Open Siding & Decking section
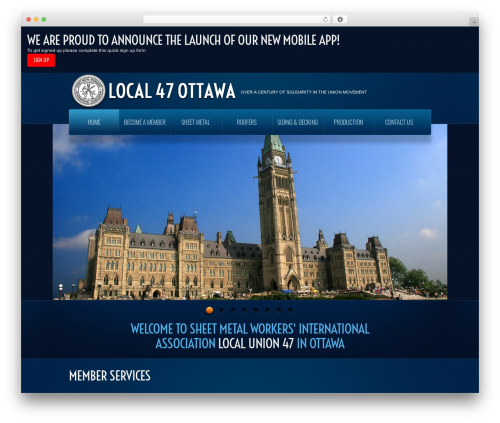Image resolution: width=500 pixels, height=423 pixels. (298, 122)
